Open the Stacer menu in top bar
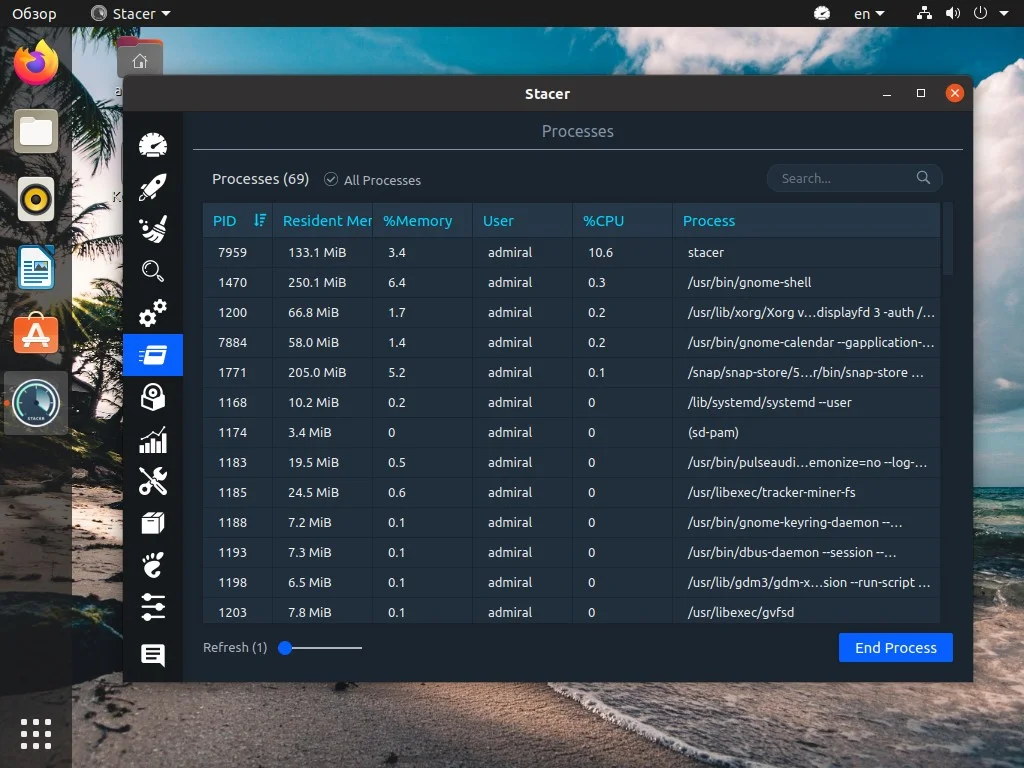 130,13
